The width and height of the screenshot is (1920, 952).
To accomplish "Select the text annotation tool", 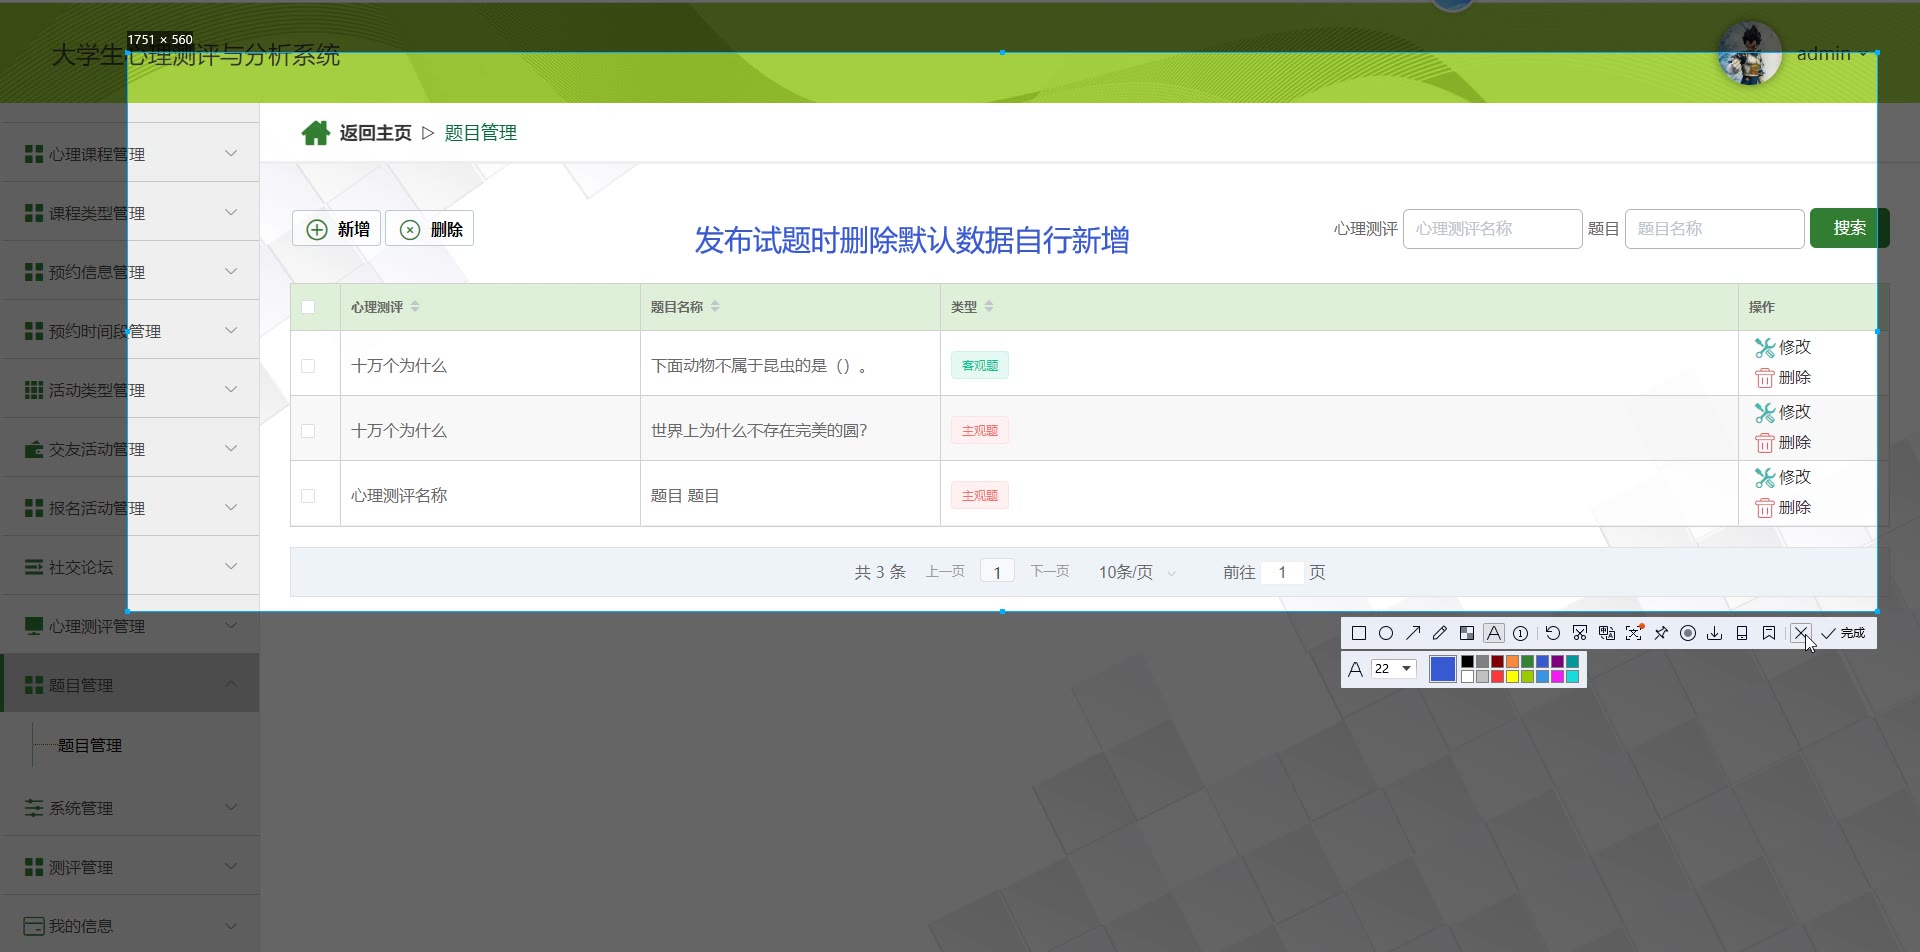I will 1493,633.
